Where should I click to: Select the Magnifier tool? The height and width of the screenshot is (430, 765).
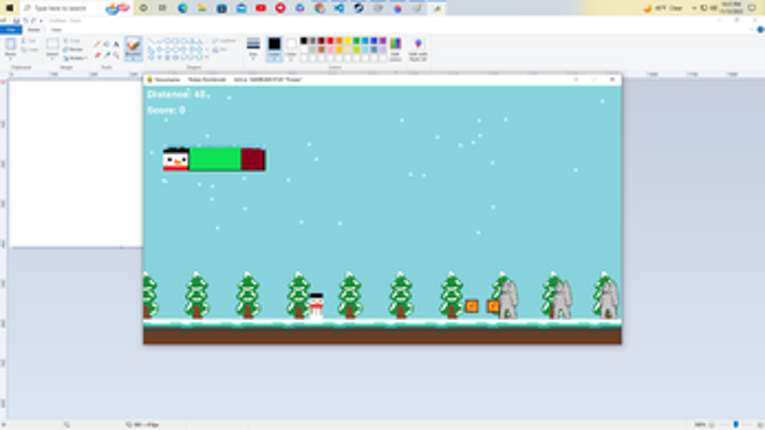tap(116, 55)
